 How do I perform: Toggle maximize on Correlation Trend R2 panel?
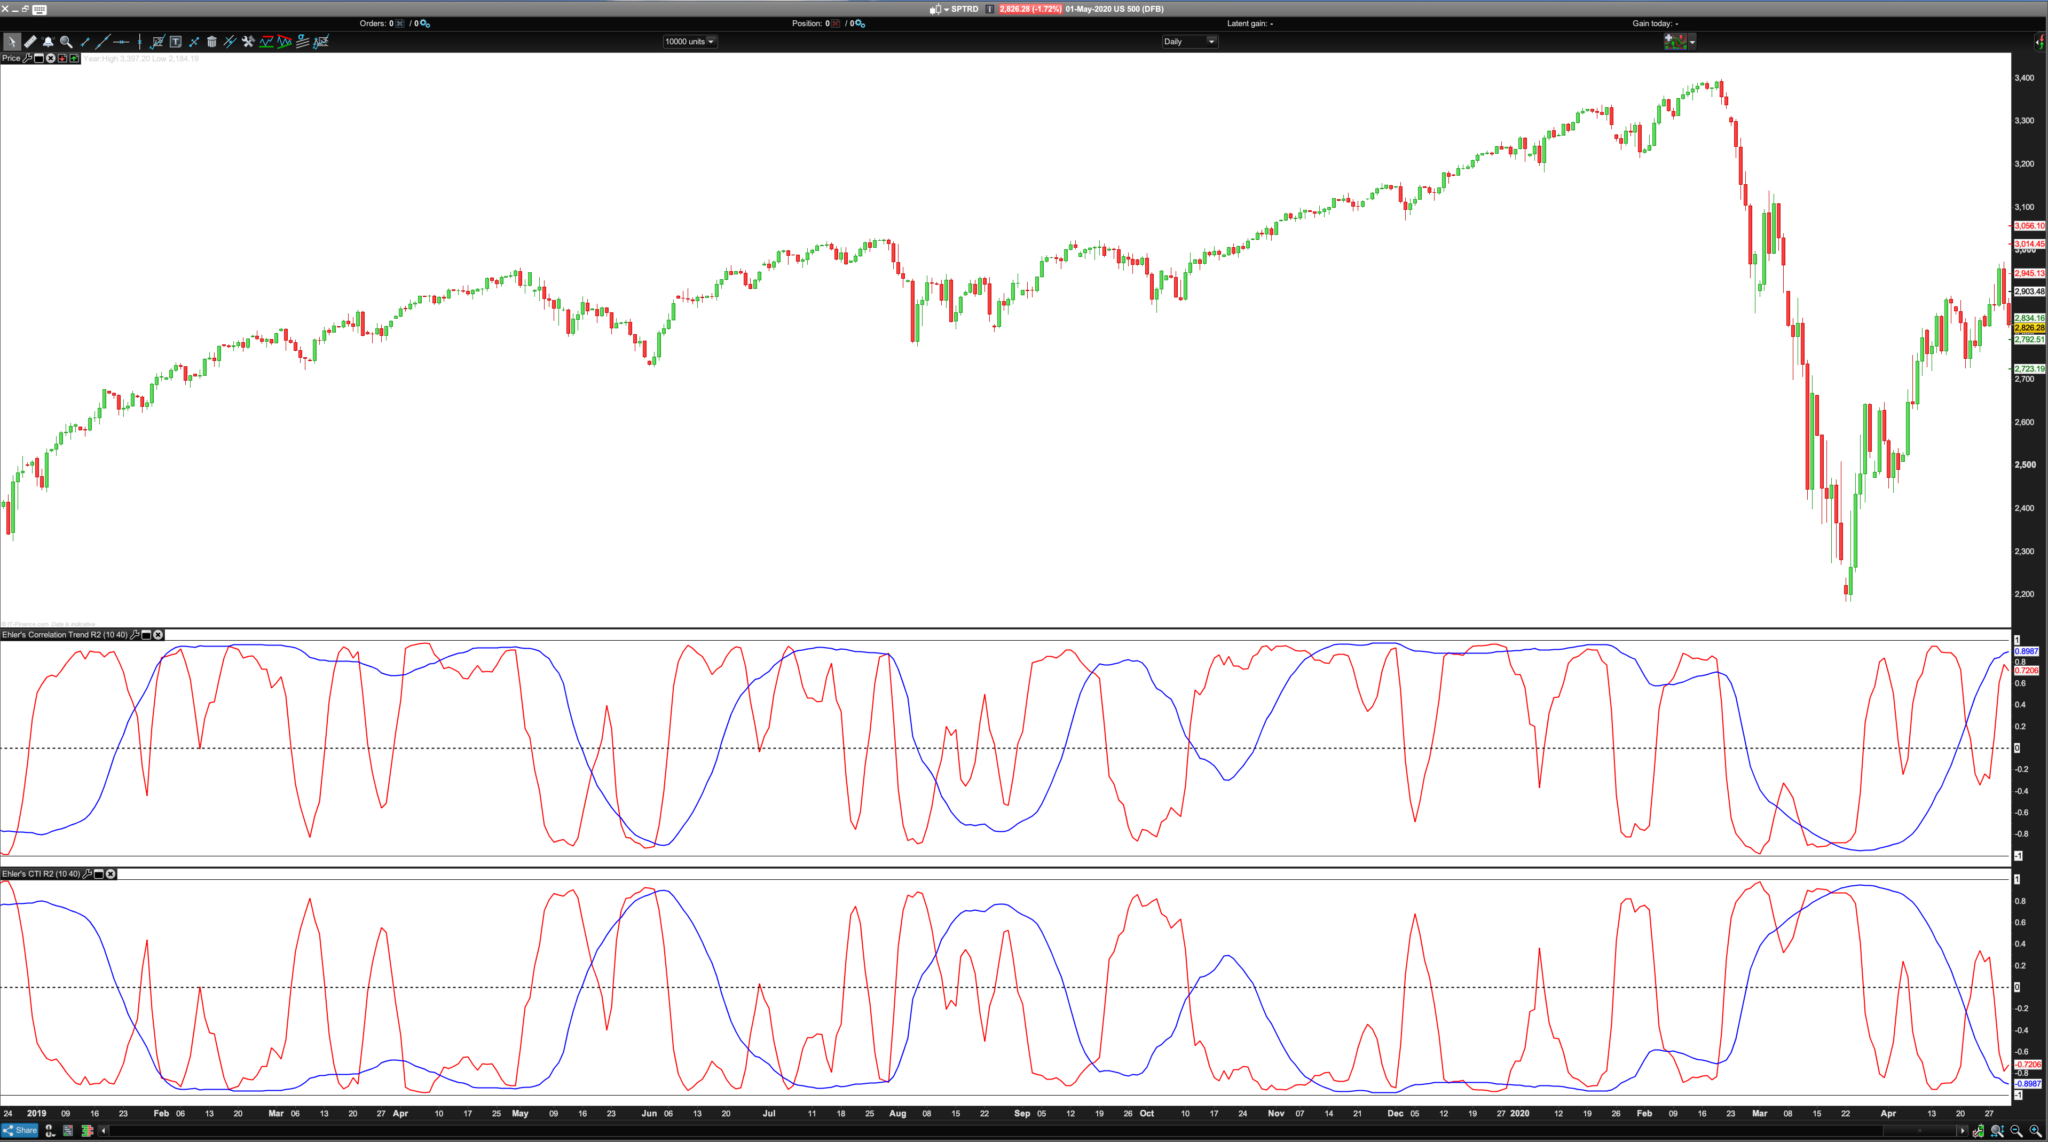click(146, 635)
